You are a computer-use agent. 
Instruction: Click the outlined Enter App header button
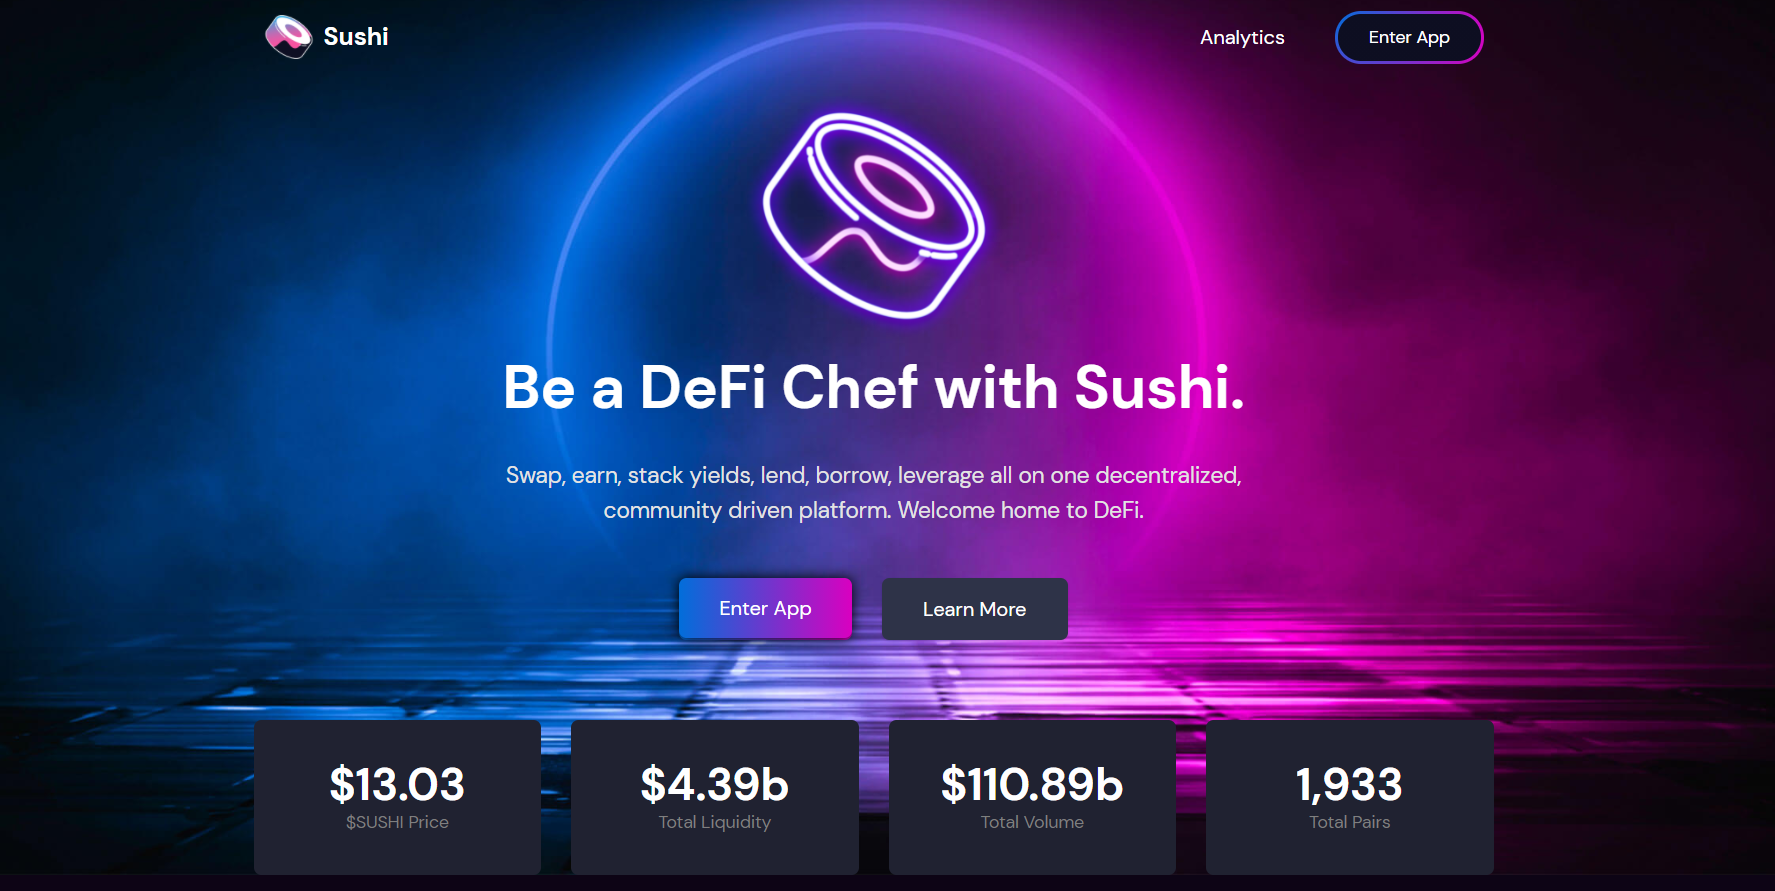1409,37
